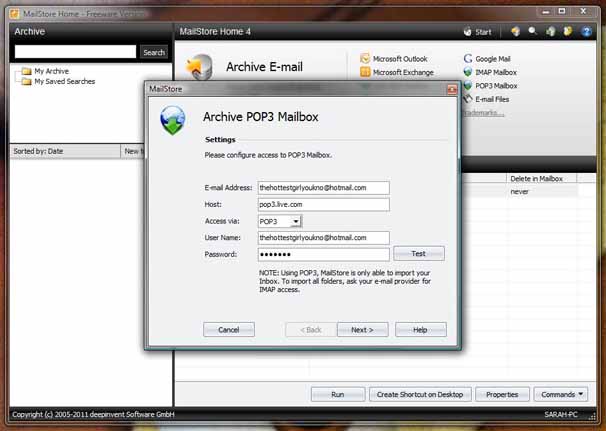Click the Start icon in MailStore header
606x431 pixels.
coord(468,32)
